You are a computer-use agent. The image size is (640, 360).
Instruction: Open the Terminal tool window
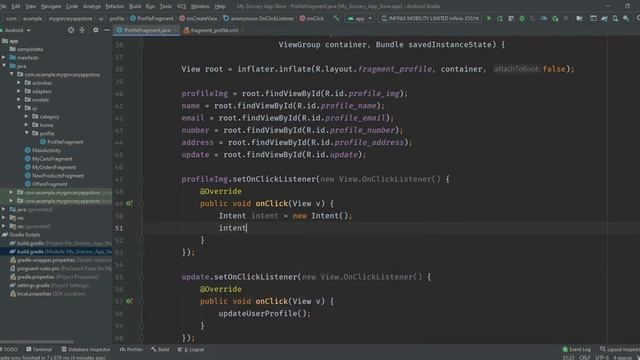[39, 349]
